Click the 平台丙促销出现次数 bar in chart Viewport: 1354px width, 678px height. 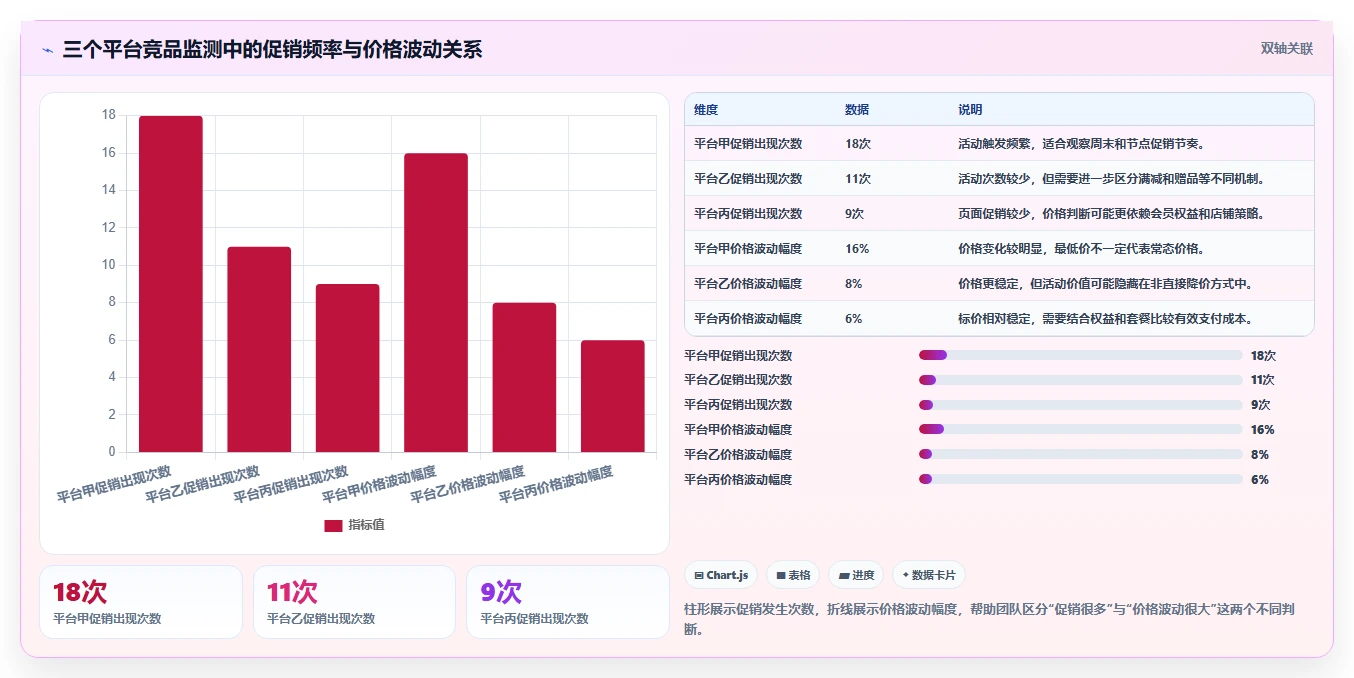348,368
